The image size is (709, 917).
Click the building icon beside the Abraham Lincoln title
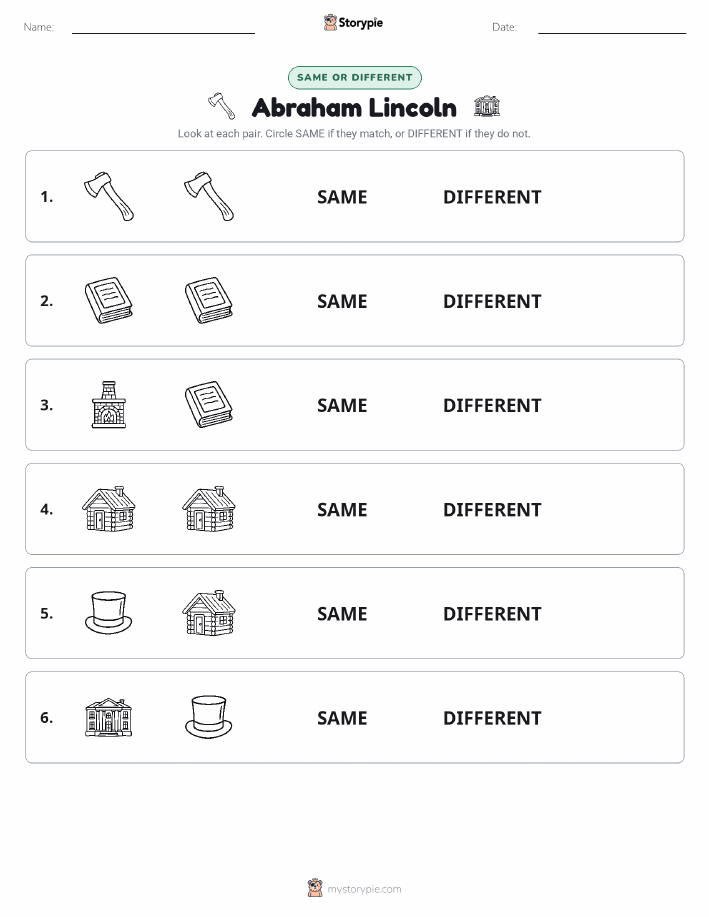(x=487, y=106)
